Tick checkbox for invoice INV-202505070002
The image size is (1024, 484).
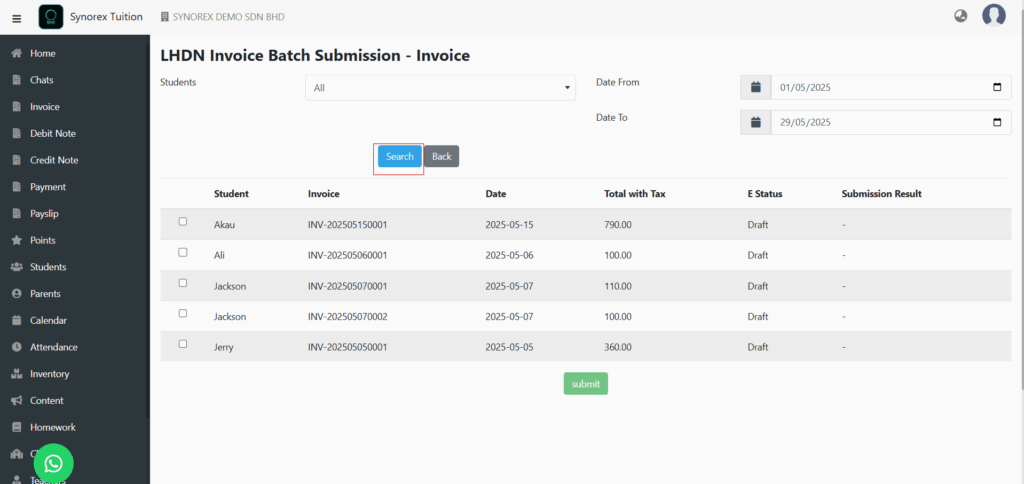tap(183, 314)
